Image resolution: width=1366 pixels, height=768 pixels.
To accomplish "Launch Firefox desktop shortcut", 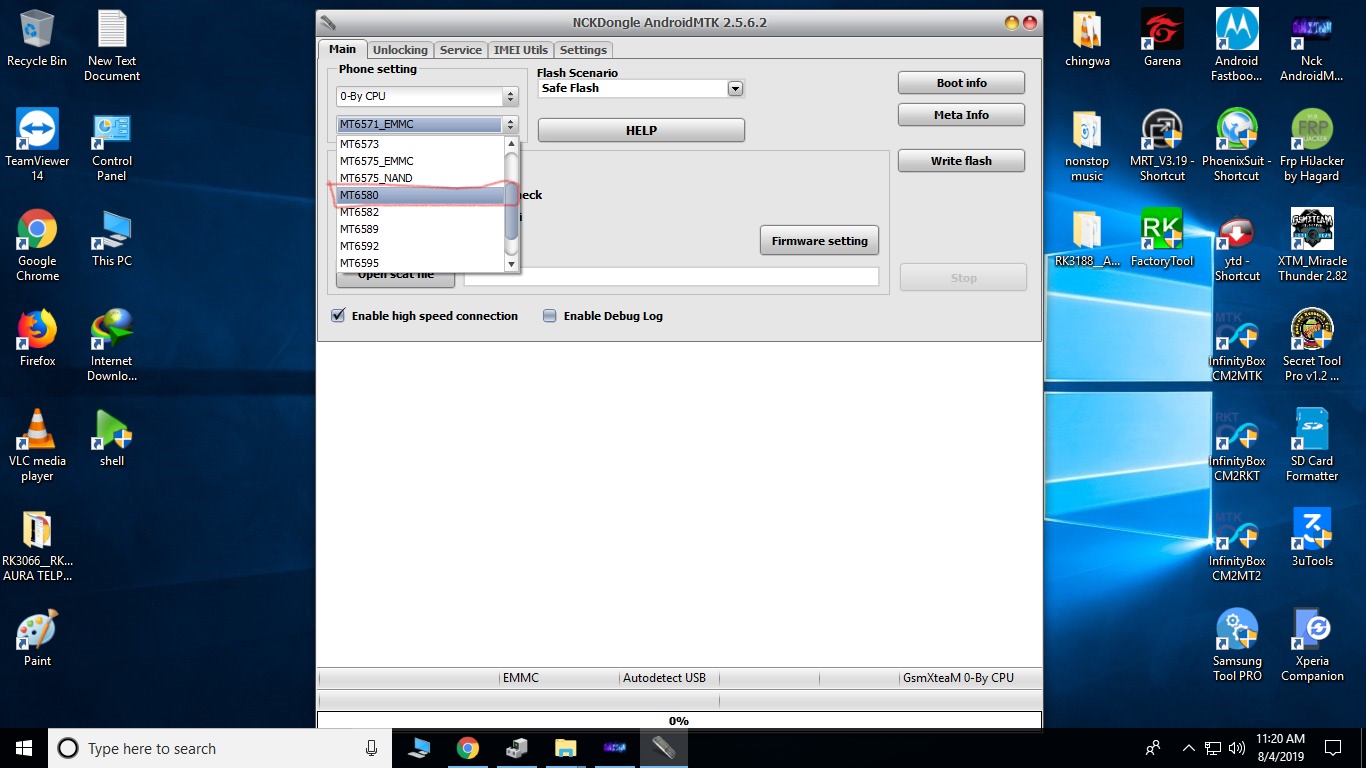I will (37, 338).
